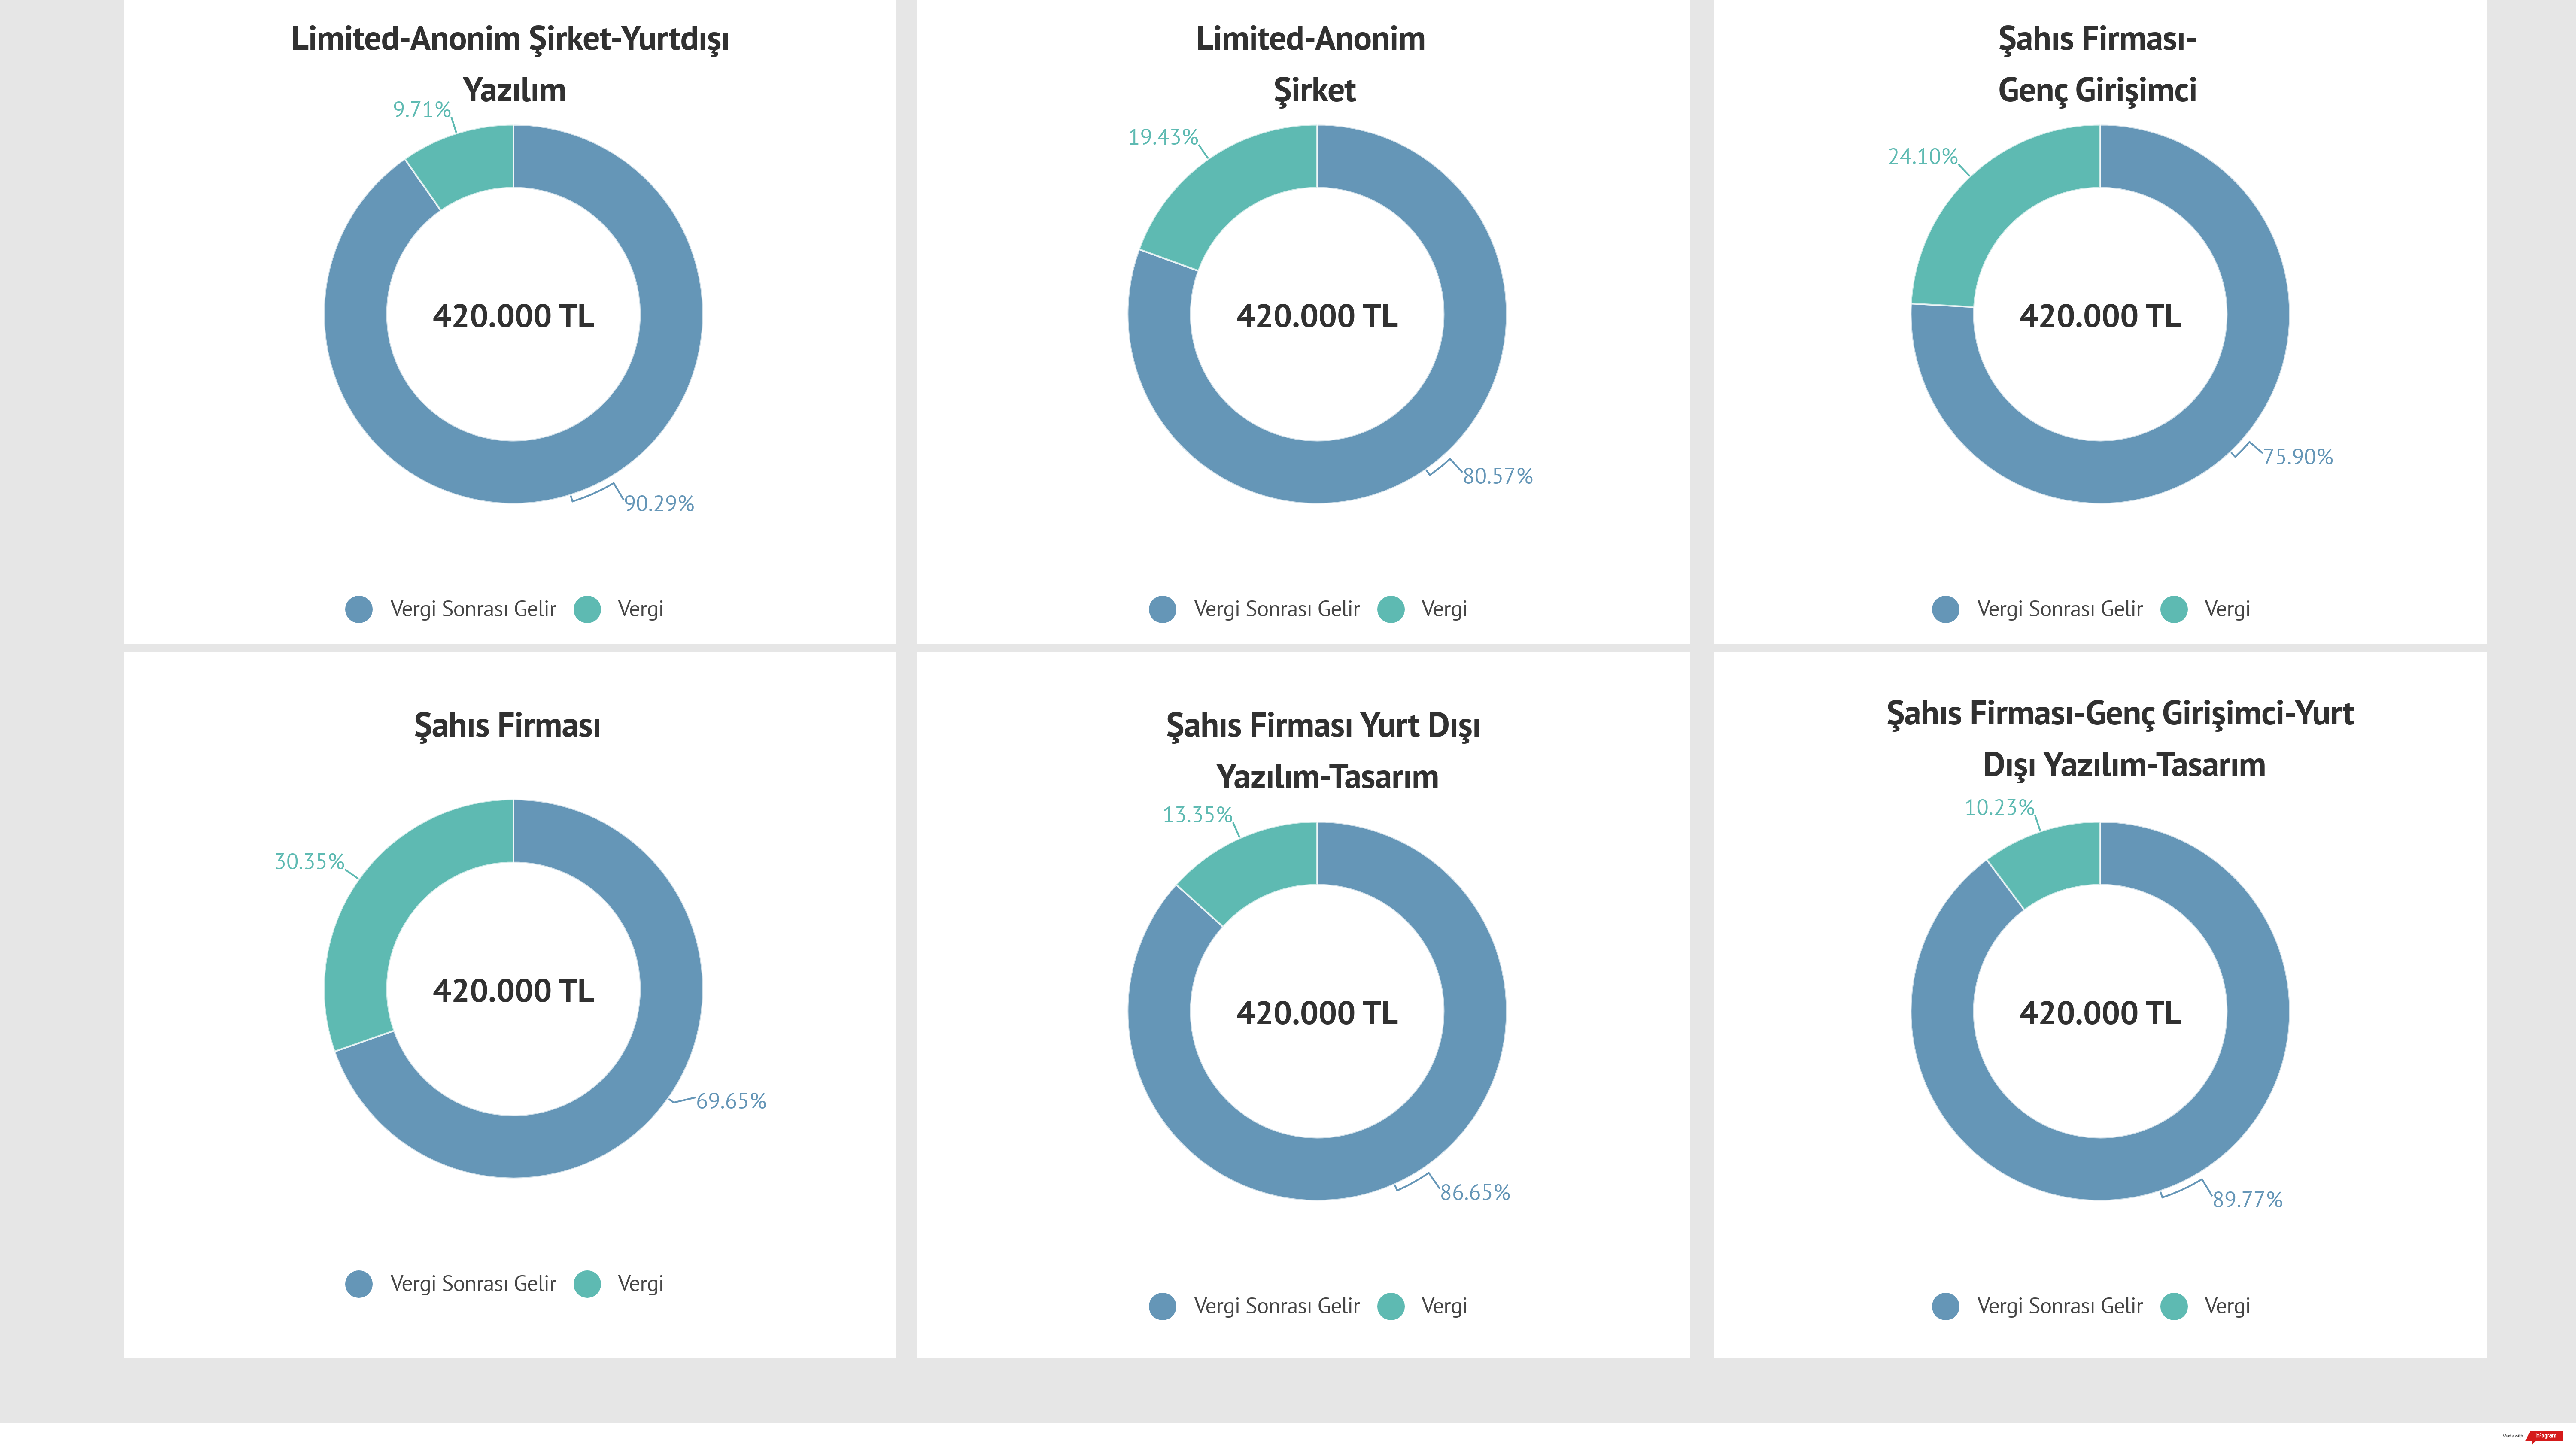Click blue legend dot under the 19.43% chart
This screenshot has width=2576, height=1449.
[x=1163, y=609]
